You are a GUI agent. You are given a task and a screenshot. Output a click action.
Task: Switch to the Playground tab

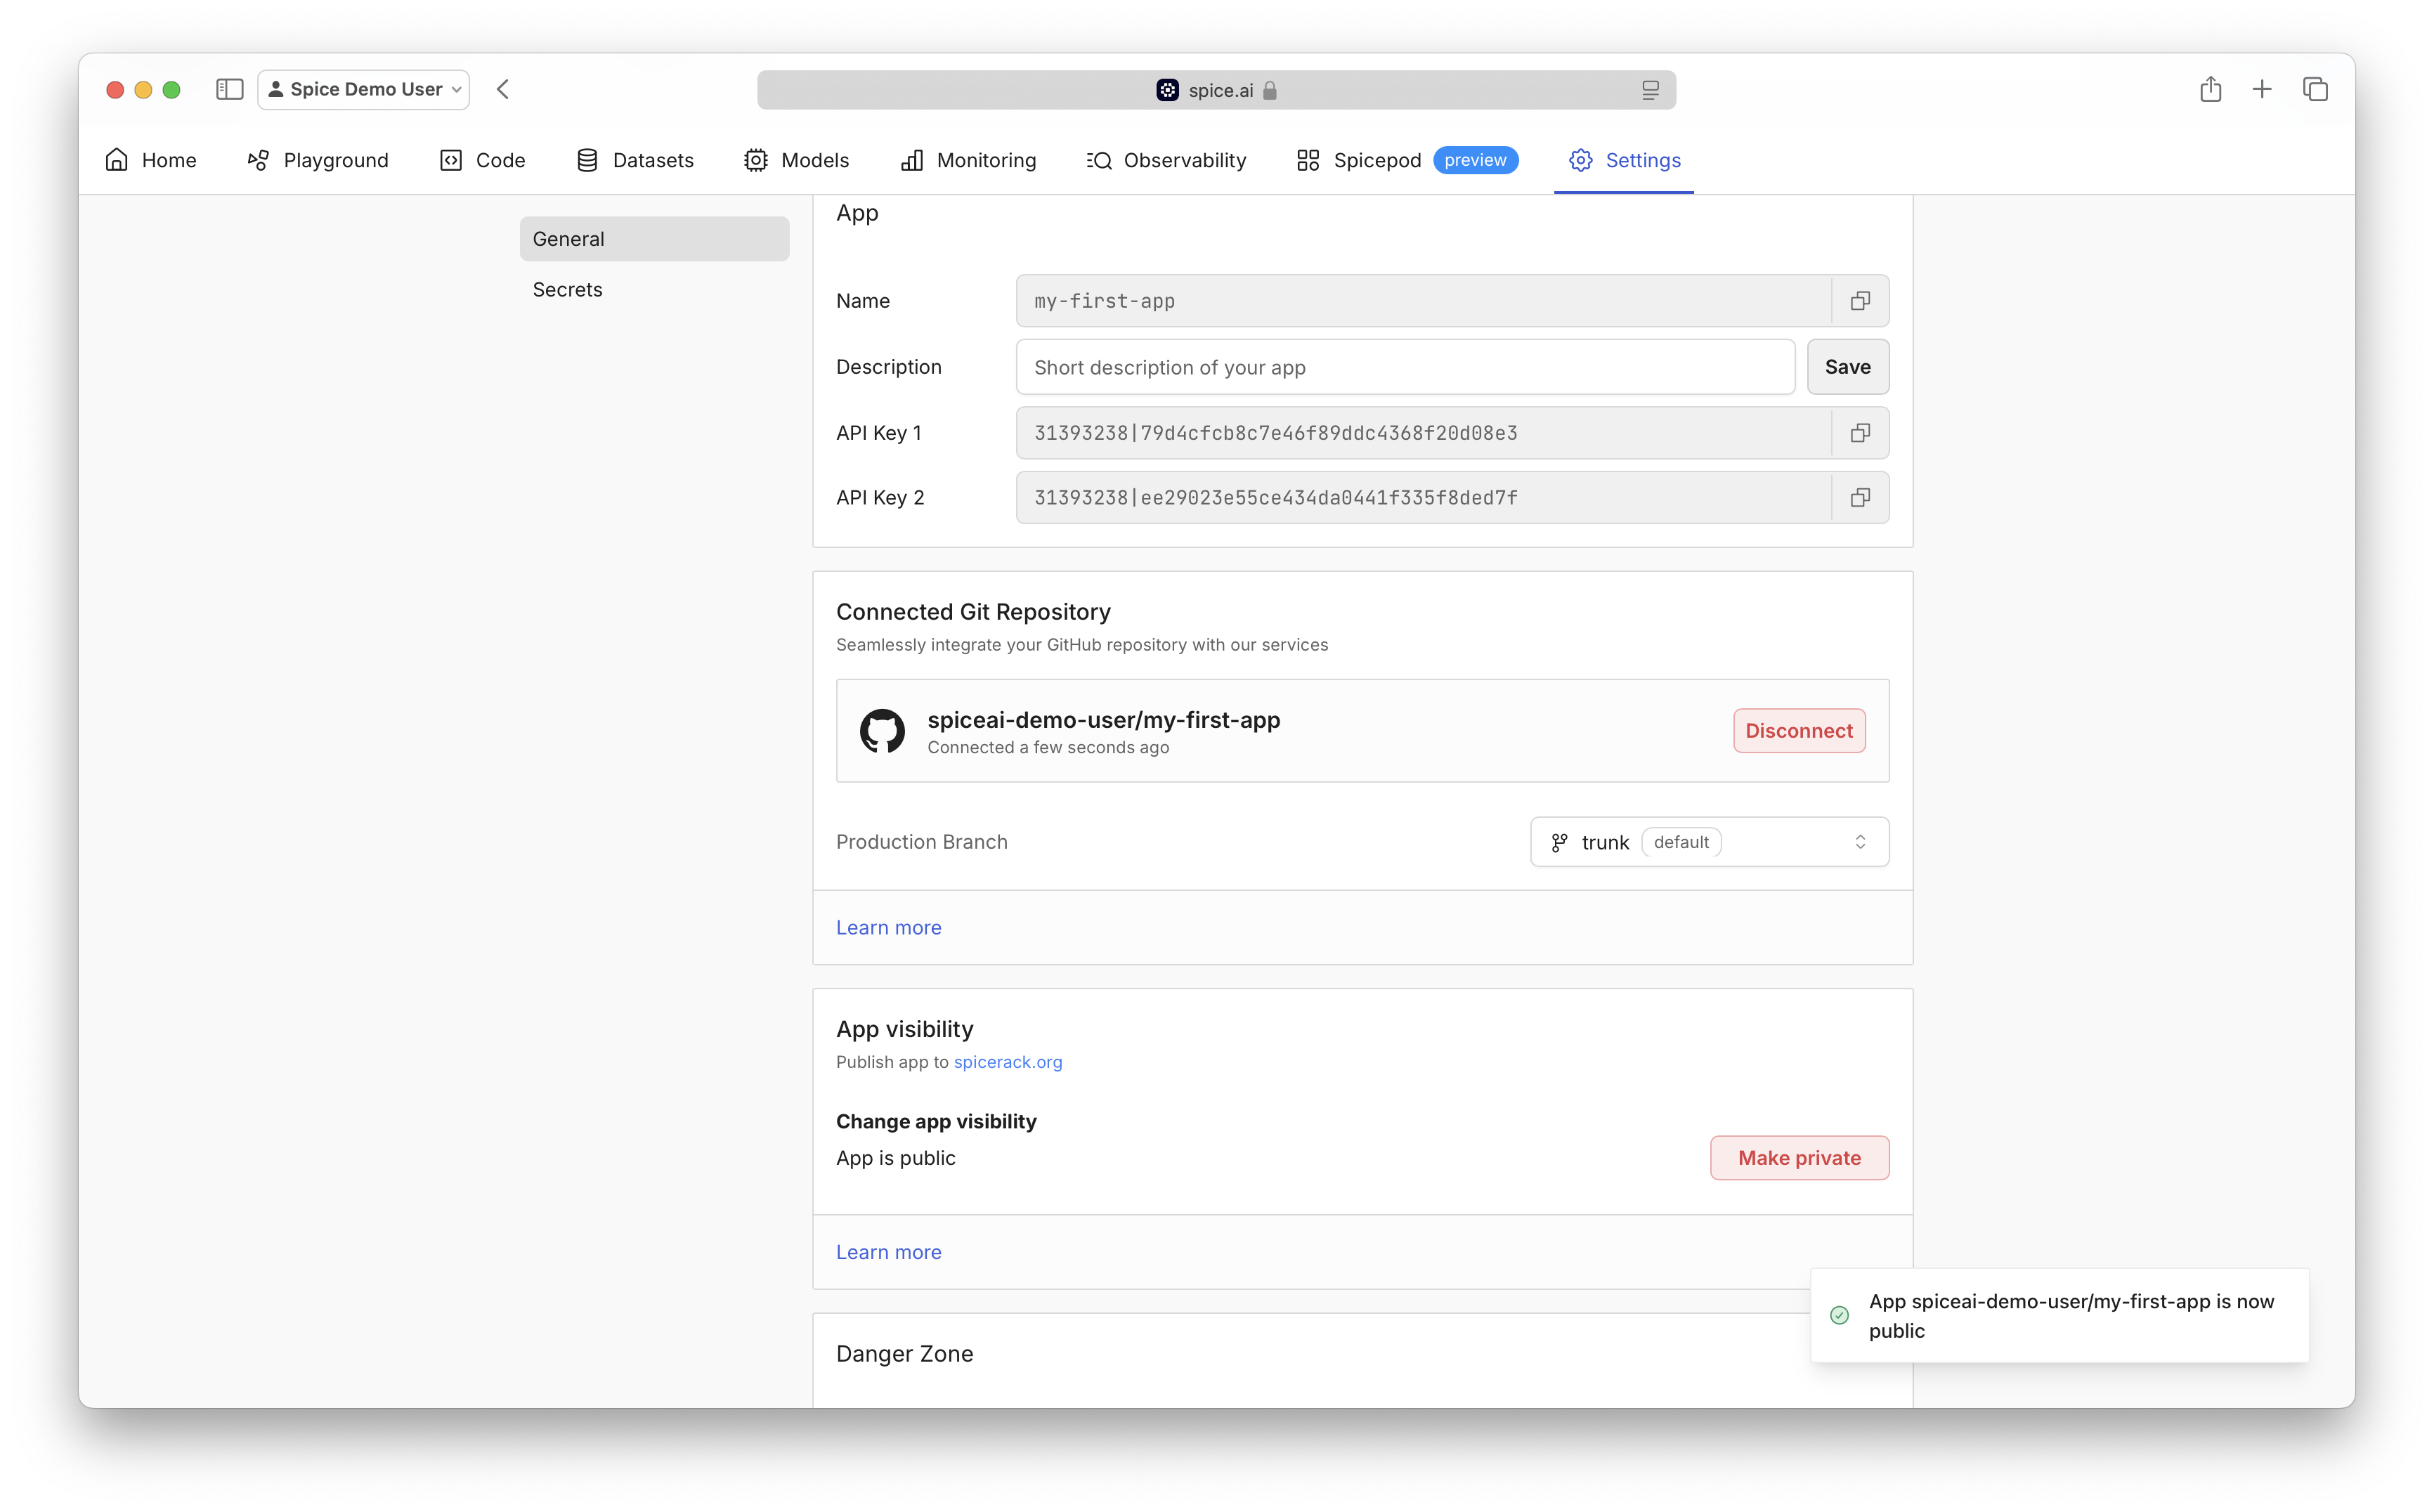pyautogui.click(x=318, y=160)
